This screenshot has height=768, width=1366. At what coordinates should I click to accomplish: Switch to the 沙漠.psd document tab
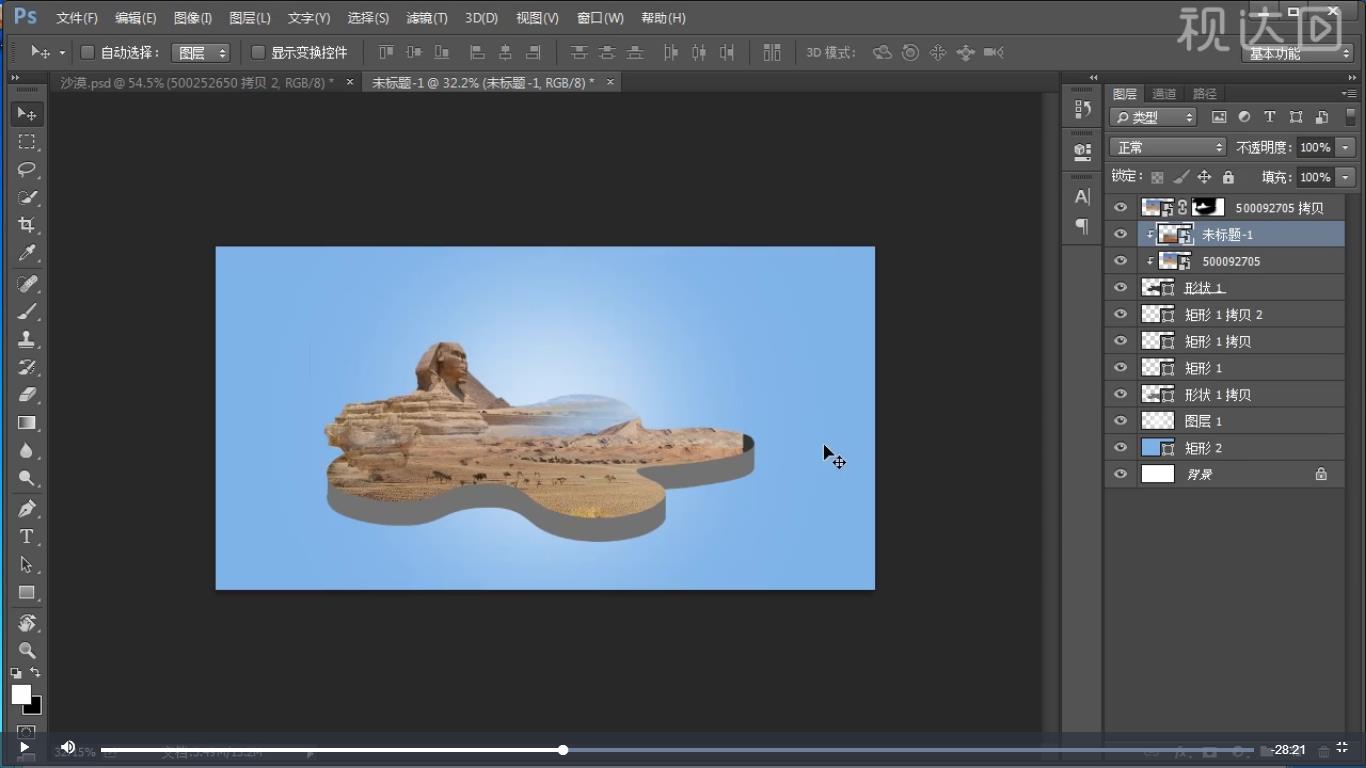tap(197, 83)
